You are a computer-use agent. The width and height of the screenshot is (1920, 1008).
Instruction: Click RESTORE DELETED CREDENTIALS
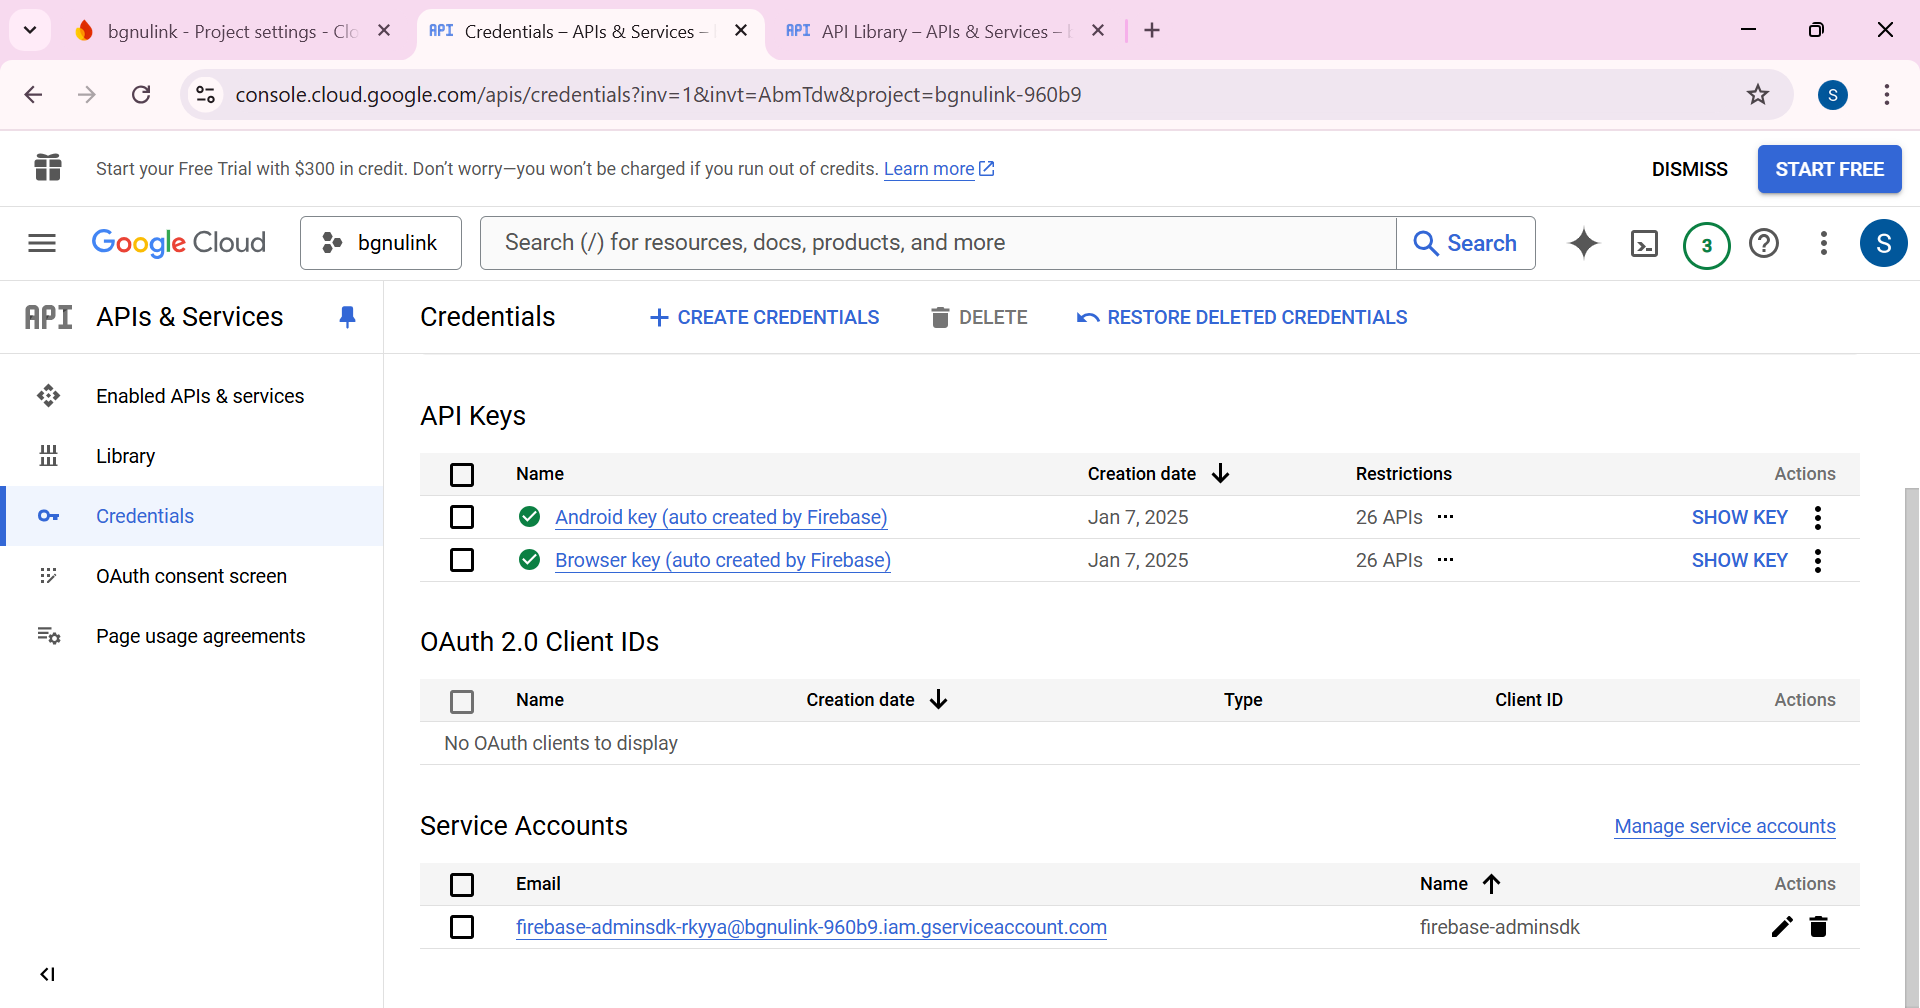(x=1242, y=317)
